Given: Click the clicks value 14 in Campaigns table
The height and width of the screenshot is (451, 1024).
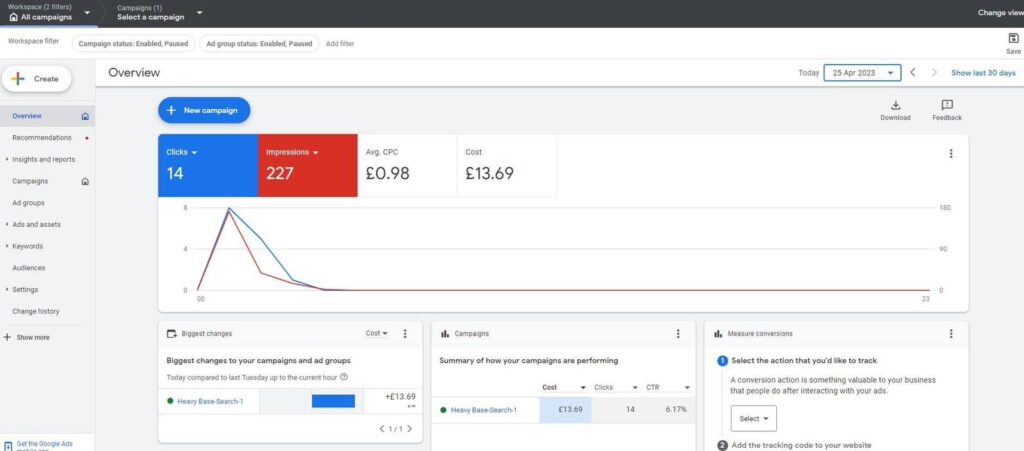Looking at the screenshot, I should pos(630,410).
